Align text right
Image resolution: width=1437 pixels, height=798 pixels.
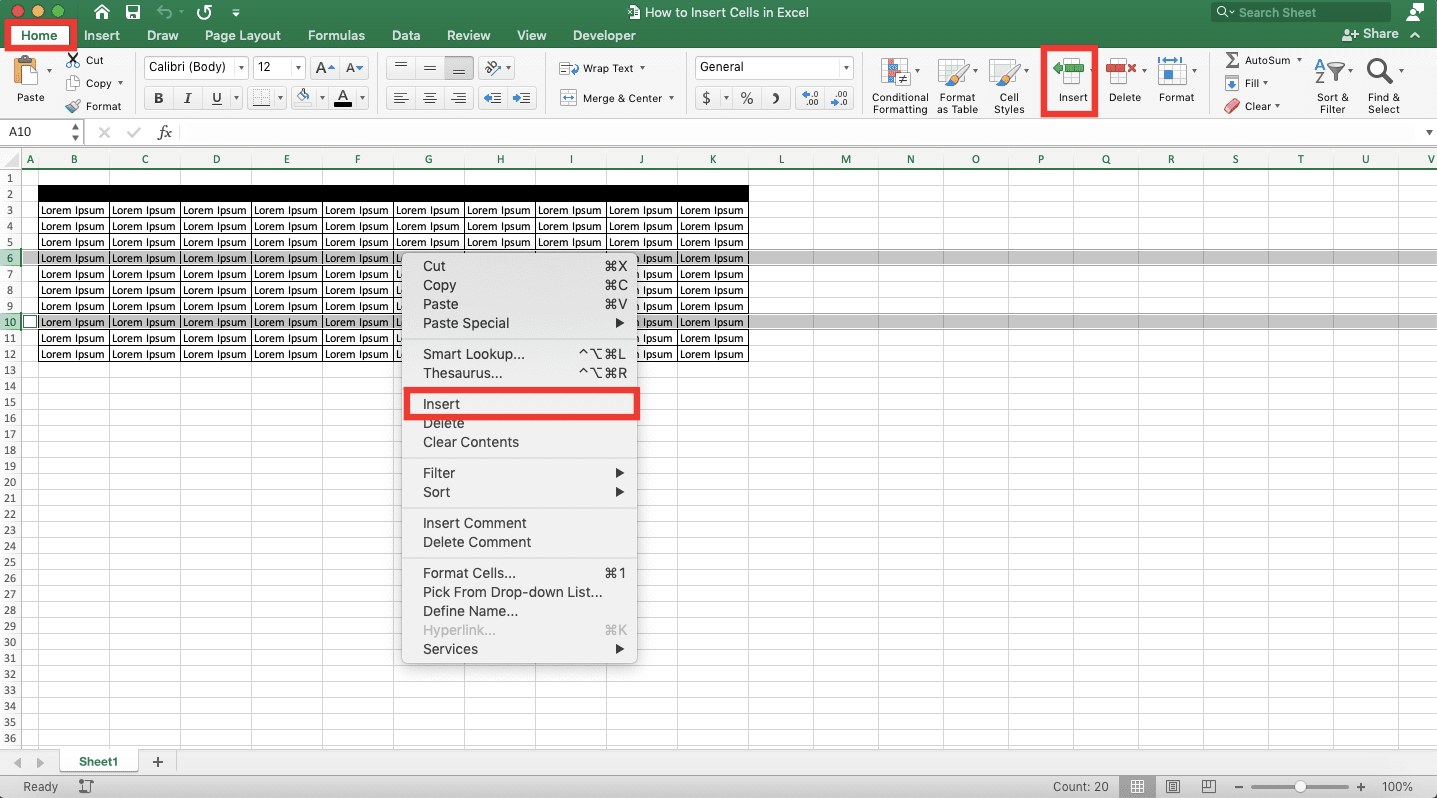point(459,98)
